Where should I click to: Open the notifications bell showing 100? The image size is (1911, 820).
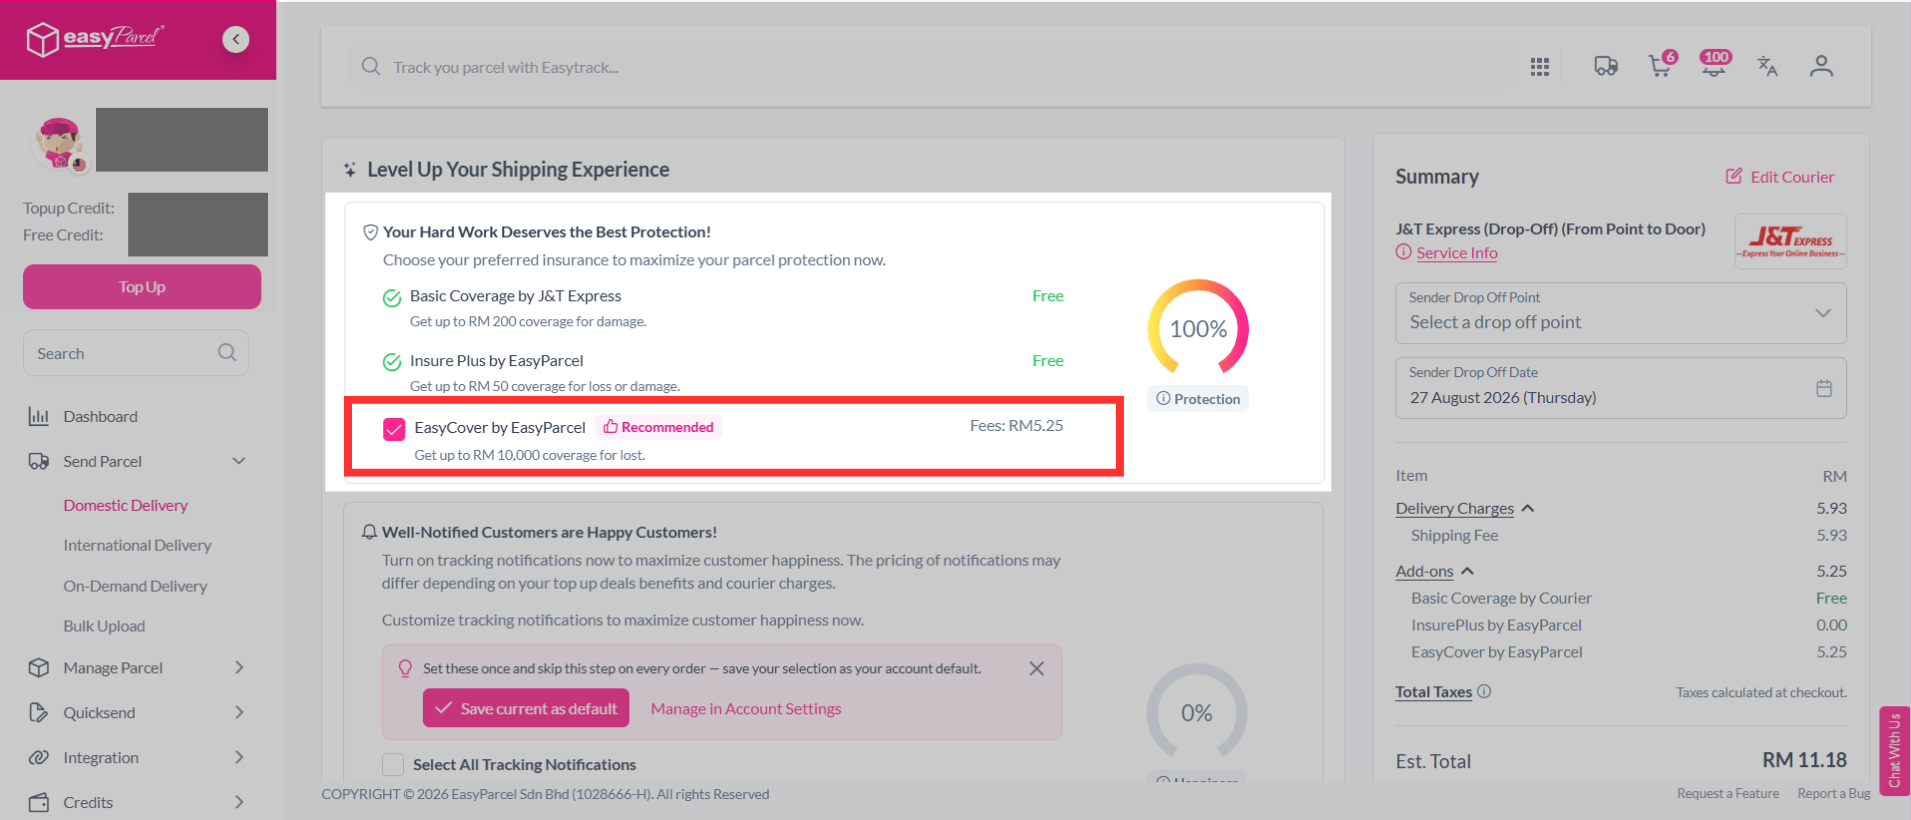tap(1715, 64)
